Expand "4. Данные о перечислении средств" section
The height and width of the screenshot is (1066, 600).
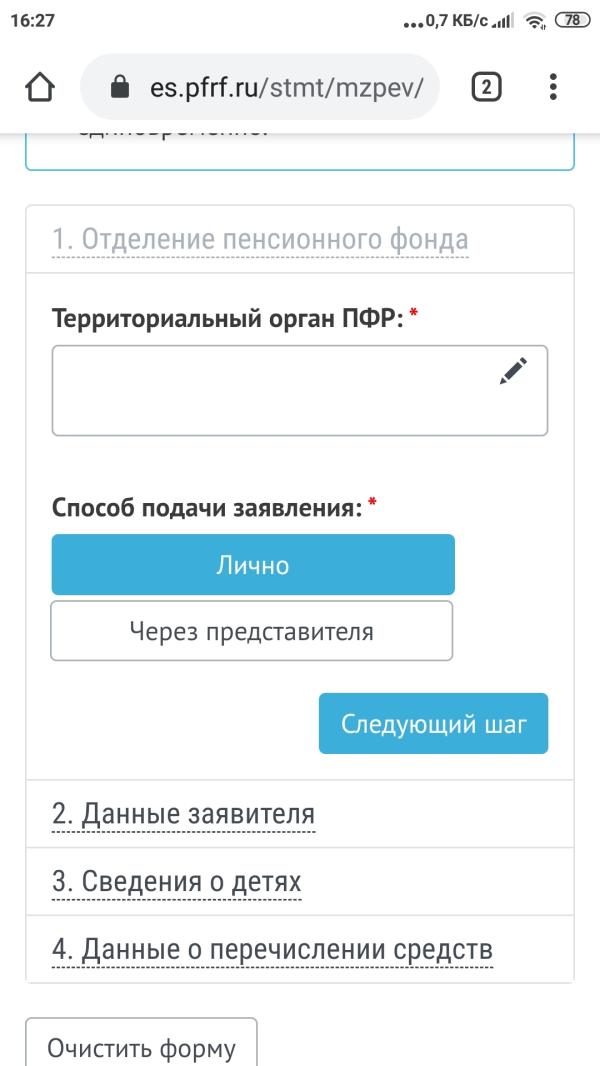click(272, 949)
